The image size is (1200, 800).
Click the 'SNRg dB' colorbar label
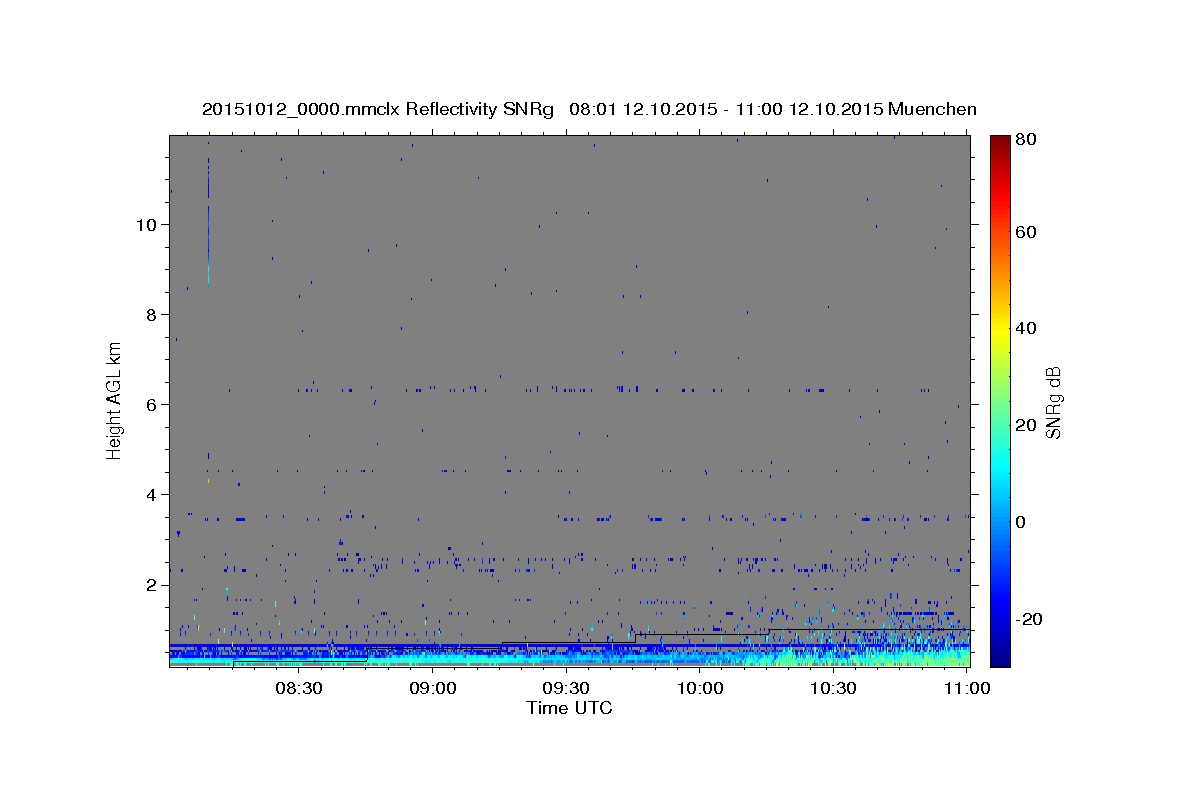pyautogui.click(x=1053, y=403)
